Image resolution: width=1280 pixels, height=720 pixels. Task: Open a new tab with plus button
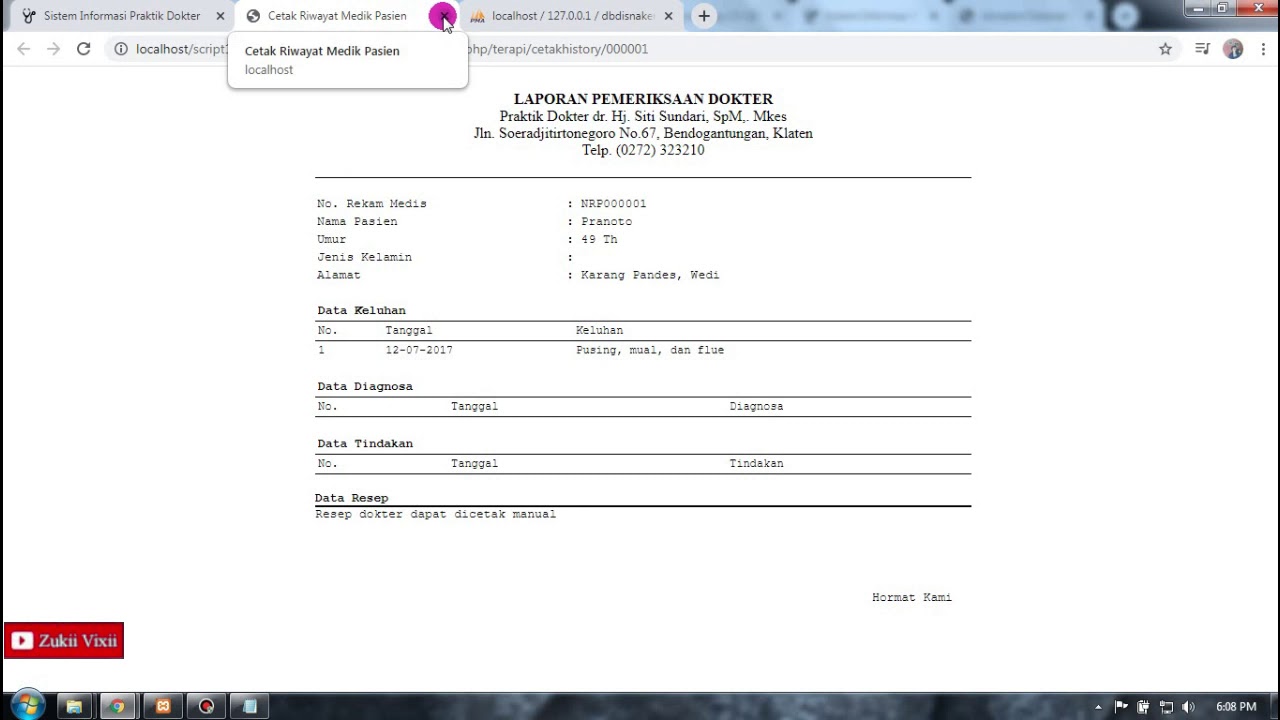click(704, 16)
